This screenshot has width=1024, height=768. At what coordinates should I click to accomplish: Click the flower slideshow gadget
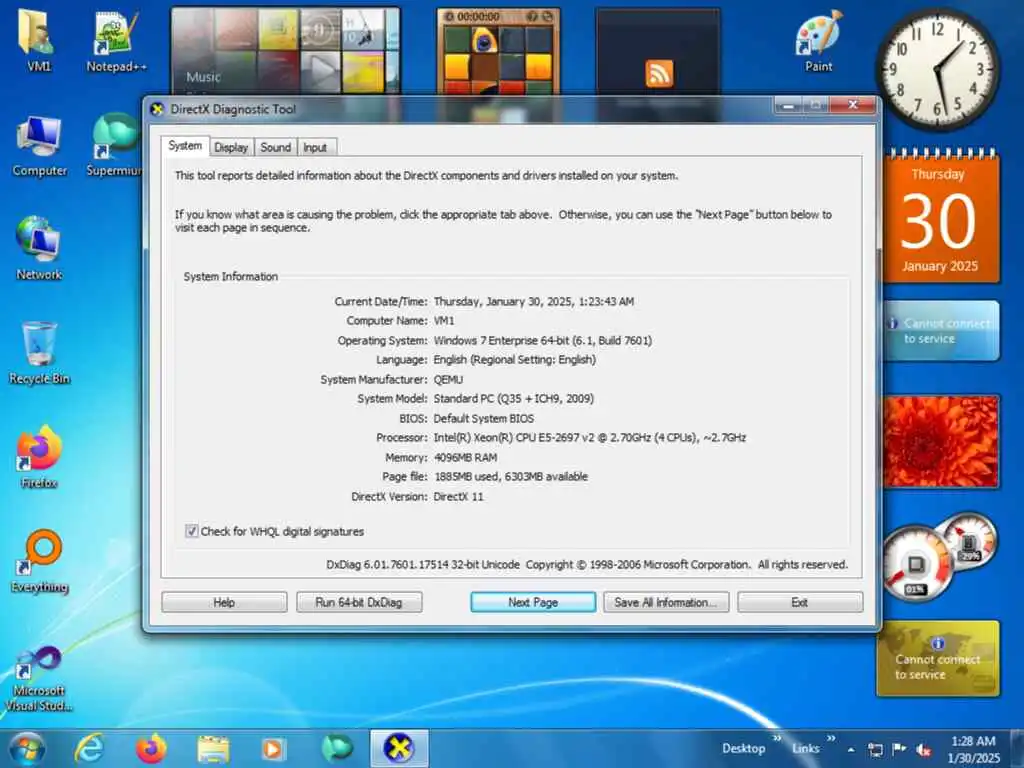940,441
